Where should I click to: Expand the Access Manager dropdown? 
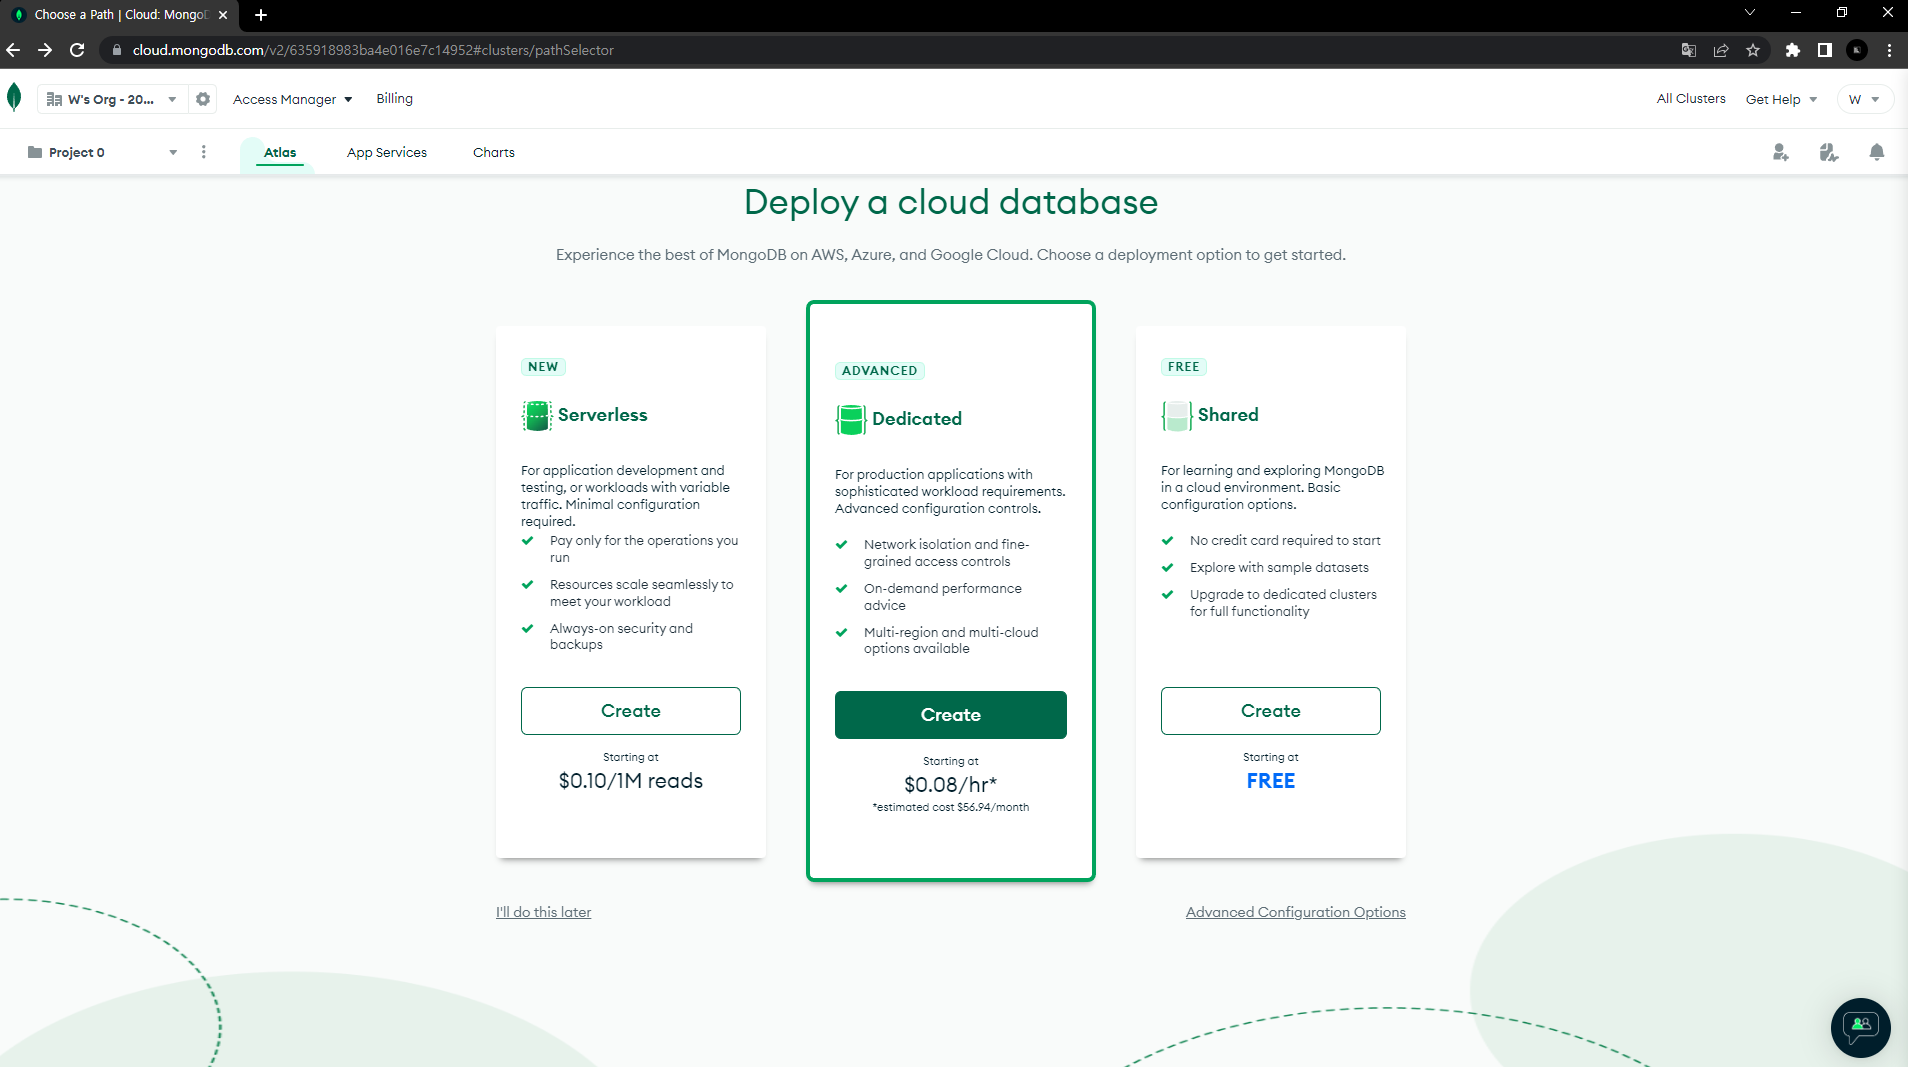point(292,99)
